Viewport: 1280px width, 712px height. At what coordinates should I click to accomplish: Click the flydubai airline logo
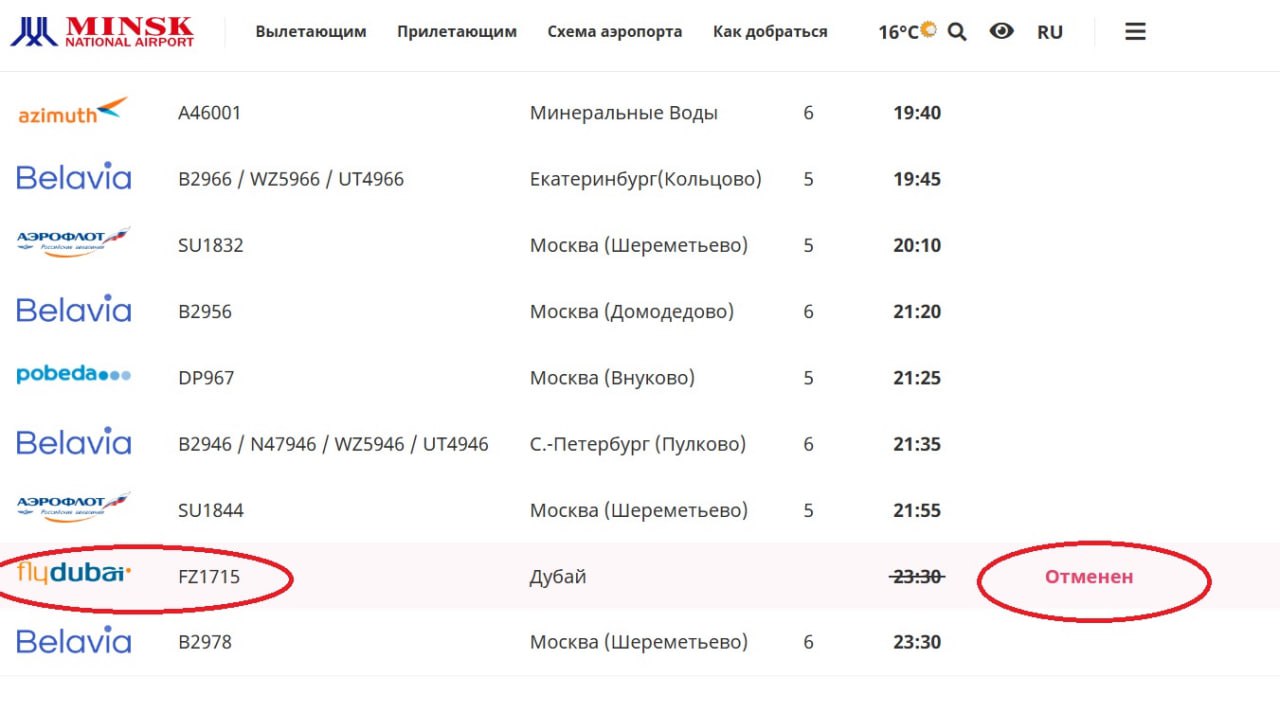click(x=73, y=574)
